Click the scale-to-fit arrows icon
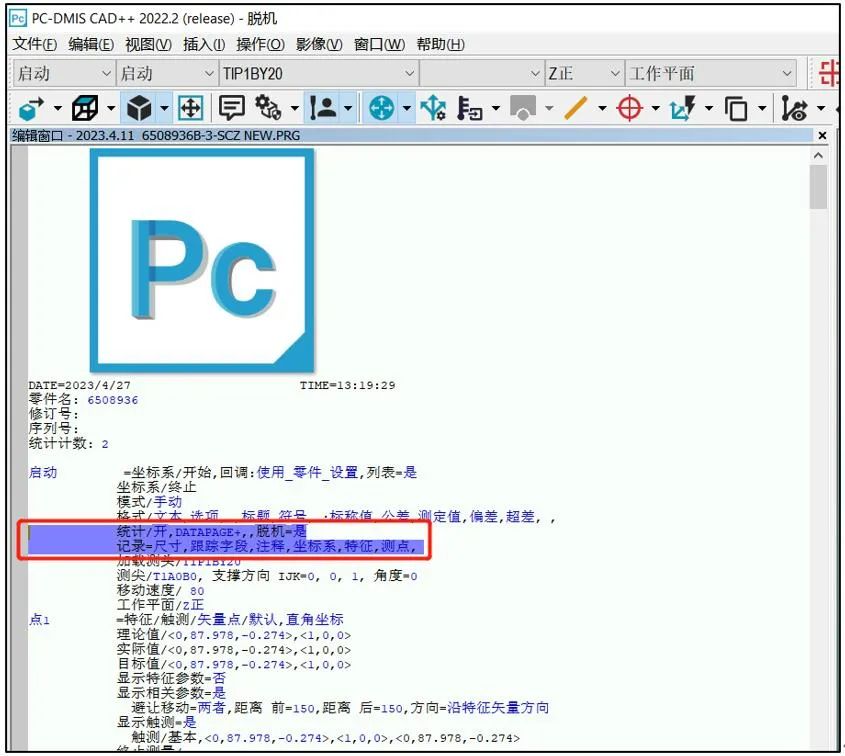The image size is (845, 756). [191, 108]
